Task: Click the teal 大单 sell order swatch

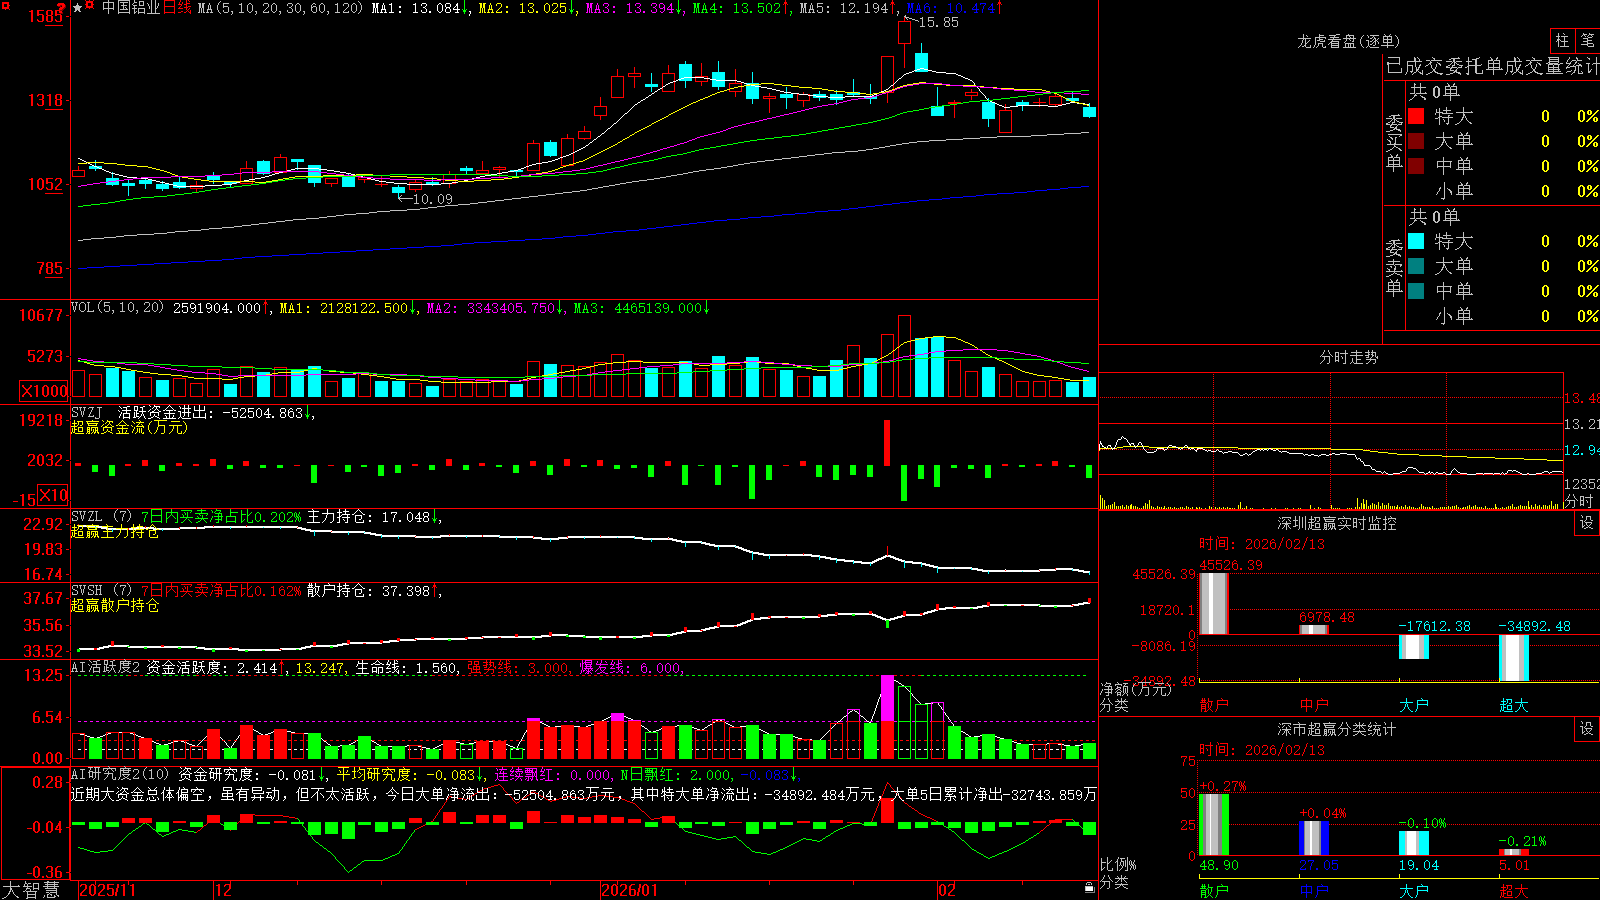Action: coord(1416,266)
